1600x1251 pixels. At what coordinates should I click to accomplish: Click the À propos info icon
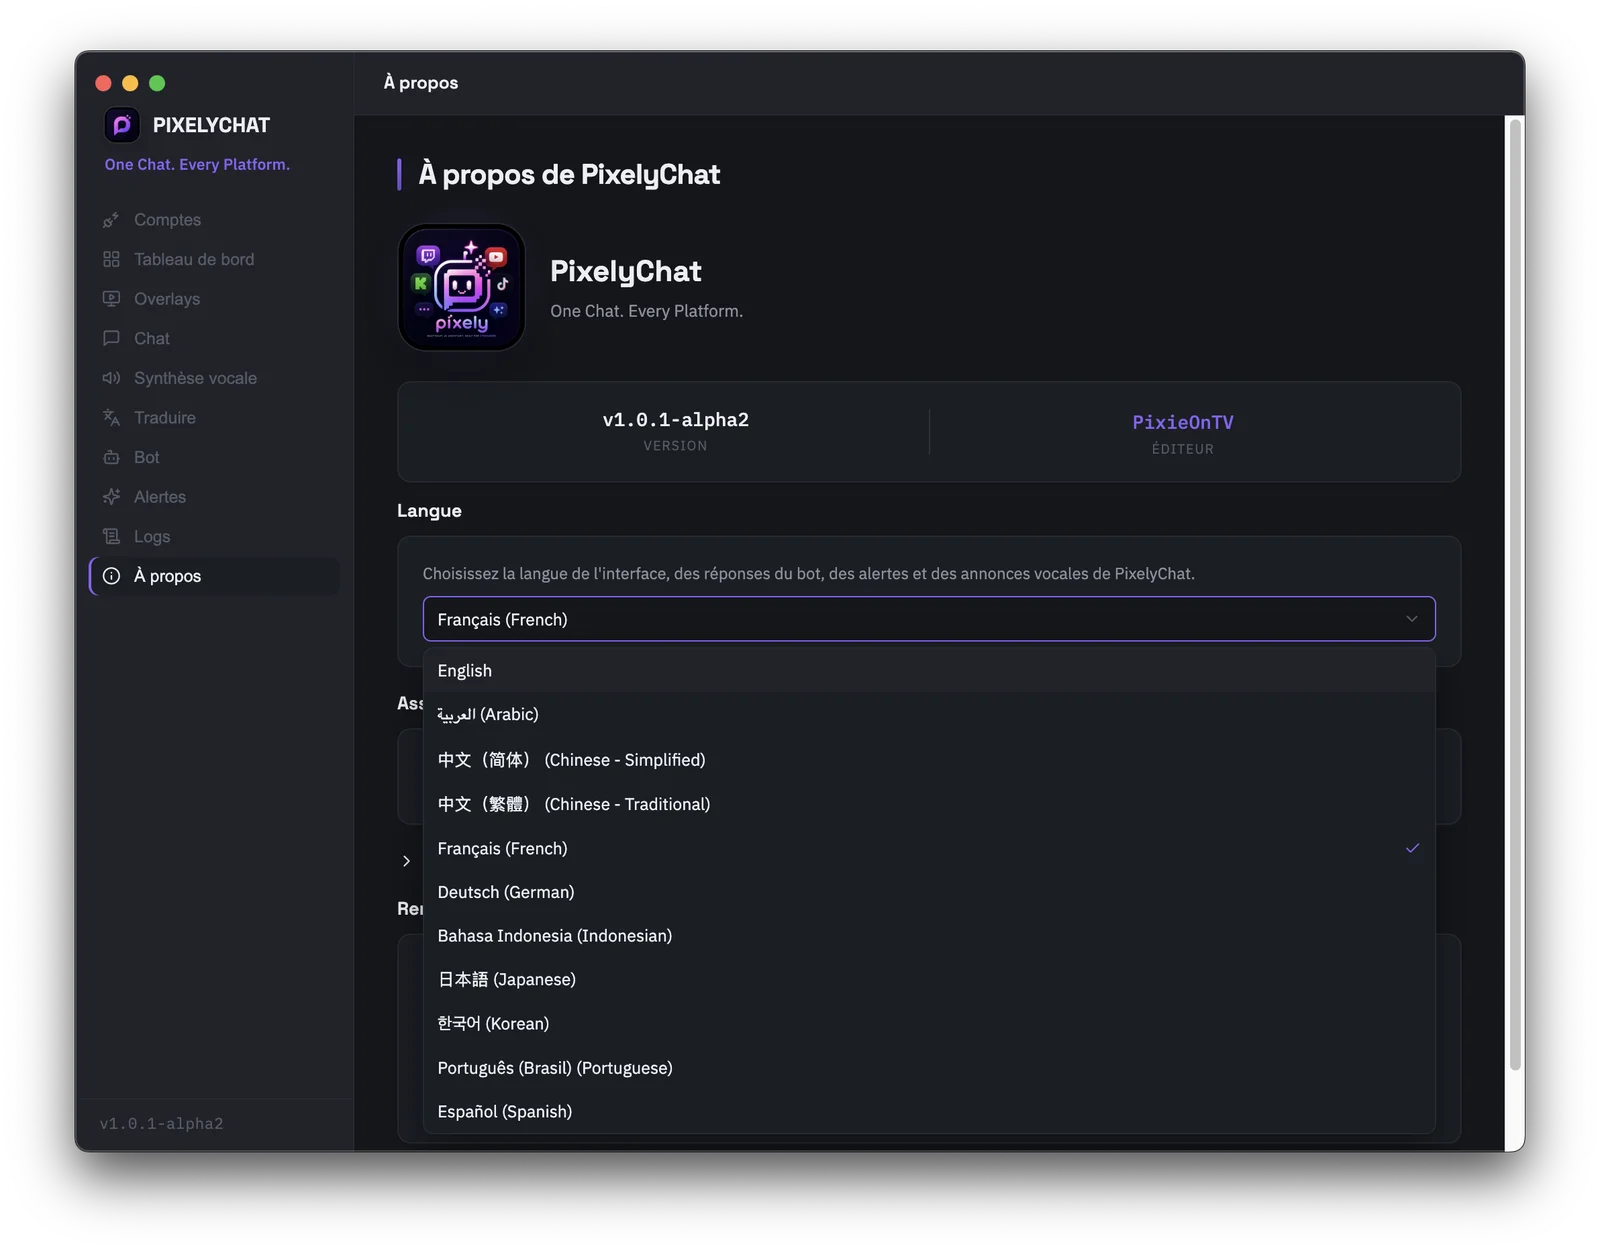point(111,576)
